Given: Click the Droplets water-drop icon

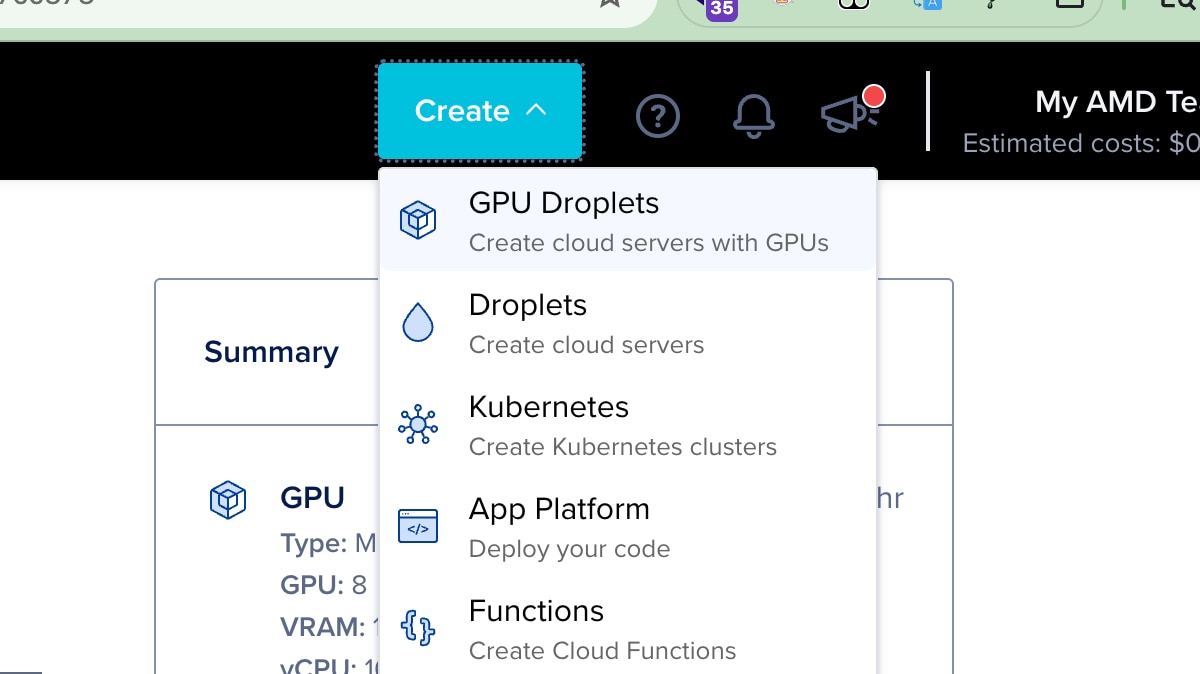Looking at the screenshot, I should [x=417, y=322].
